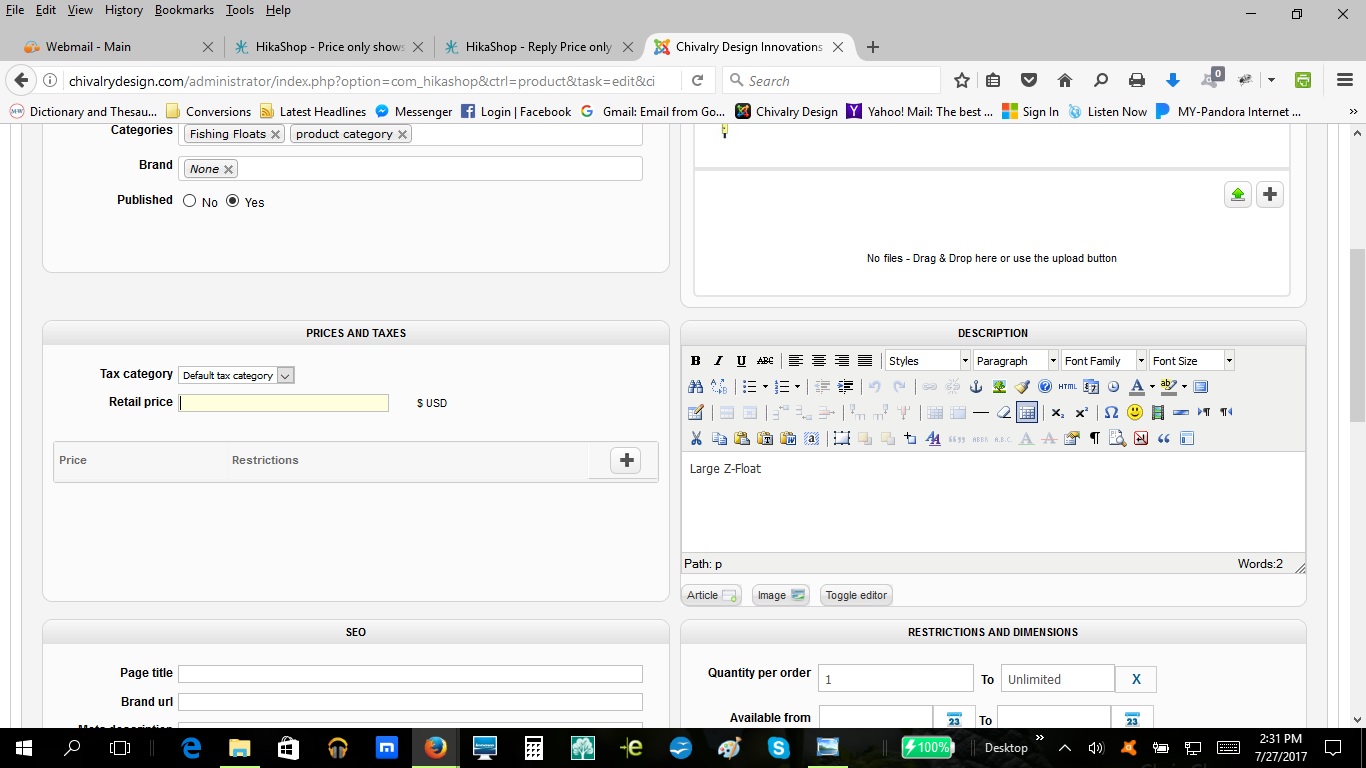
Task: Expand the highlight color picker arrow
Action: point(1184,387)
